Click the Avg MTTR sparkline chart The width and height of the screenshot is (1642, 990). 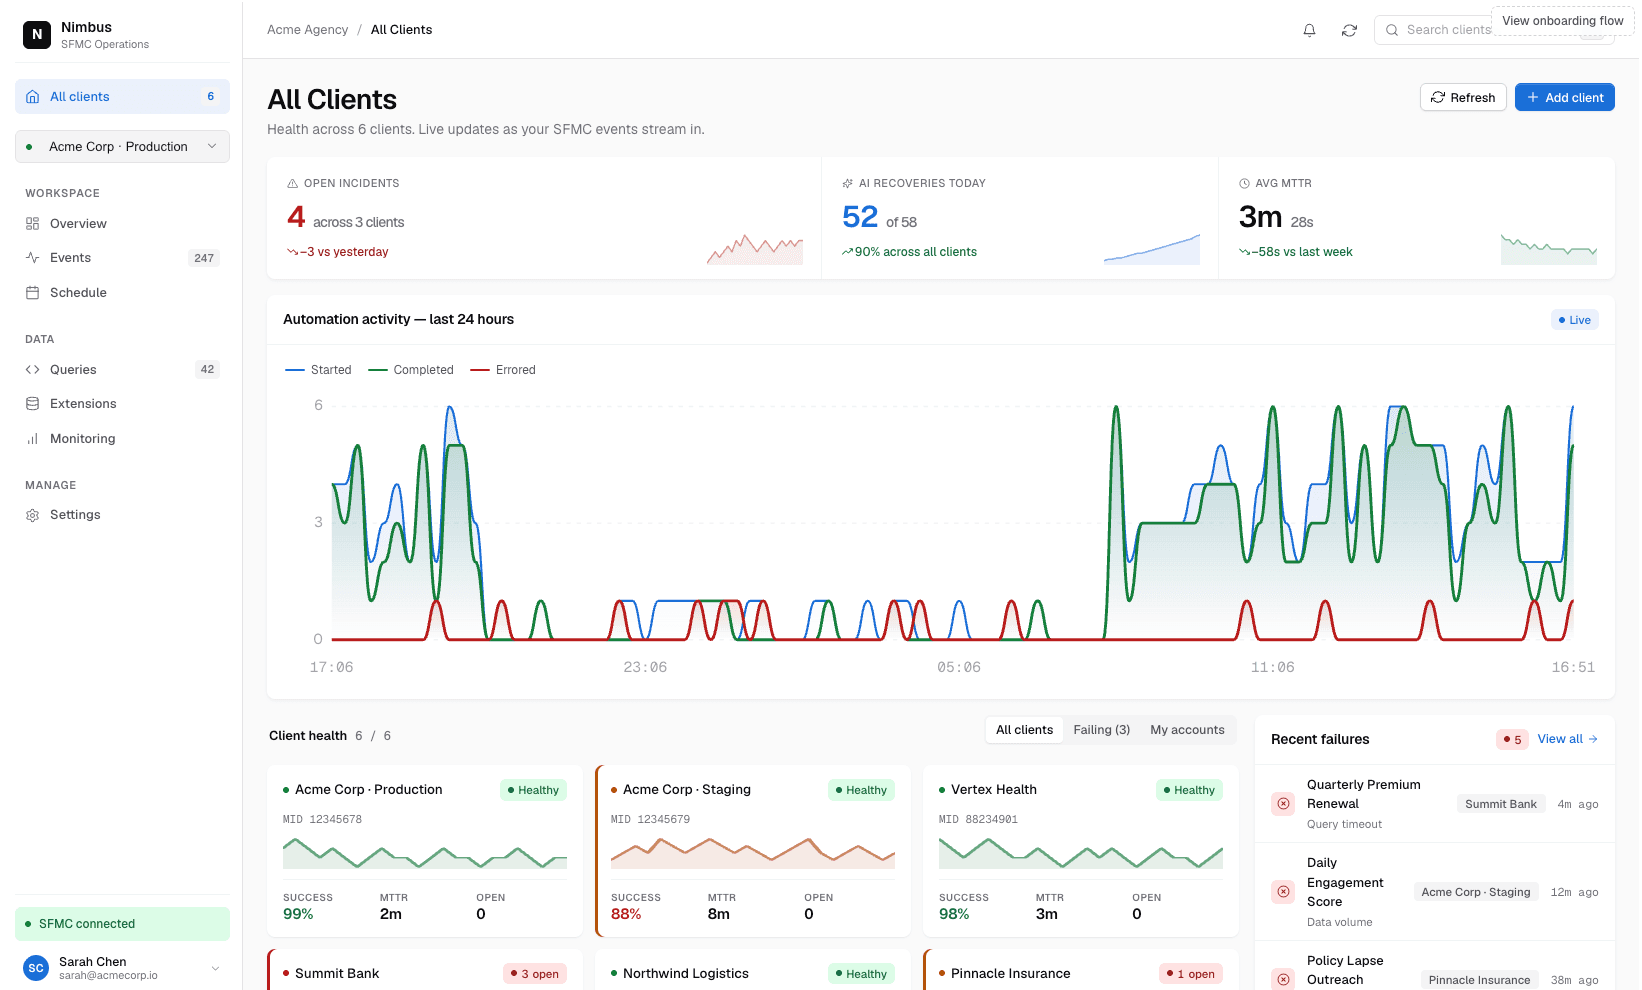tap(1549, 249)
